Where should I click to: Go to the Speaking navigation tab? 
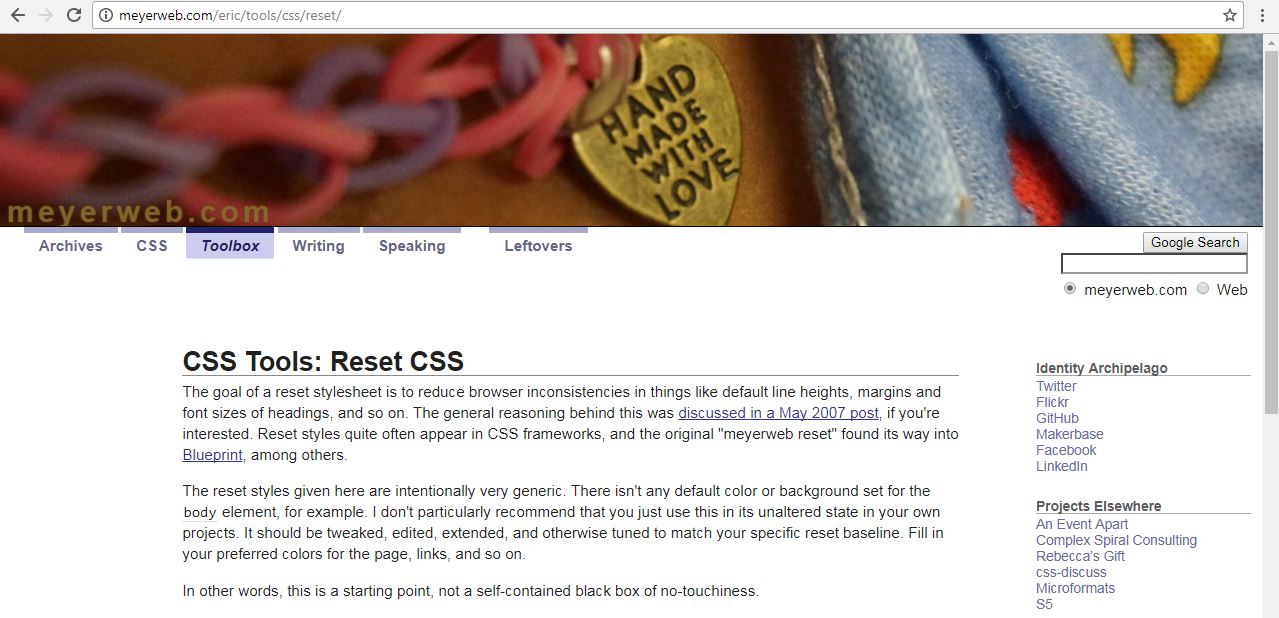pos(412,244)
